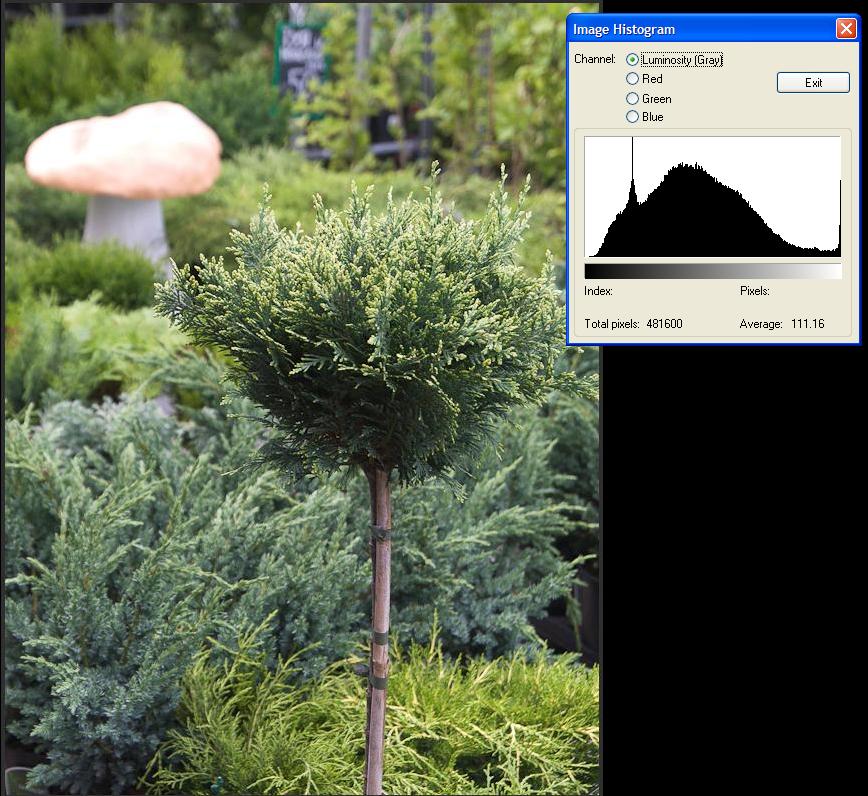Click the Total pixels value 481600
Image resolution: width=868 pixels, height=796 pixels.
664,324
